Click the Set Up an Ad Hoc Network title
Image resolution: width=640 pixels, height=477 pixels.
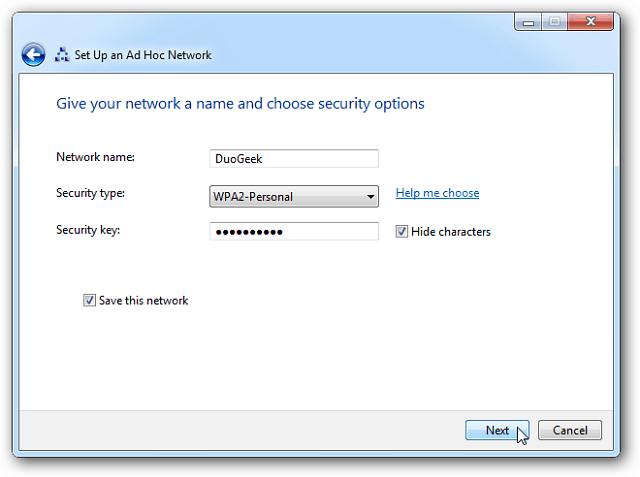click(143, 55)
